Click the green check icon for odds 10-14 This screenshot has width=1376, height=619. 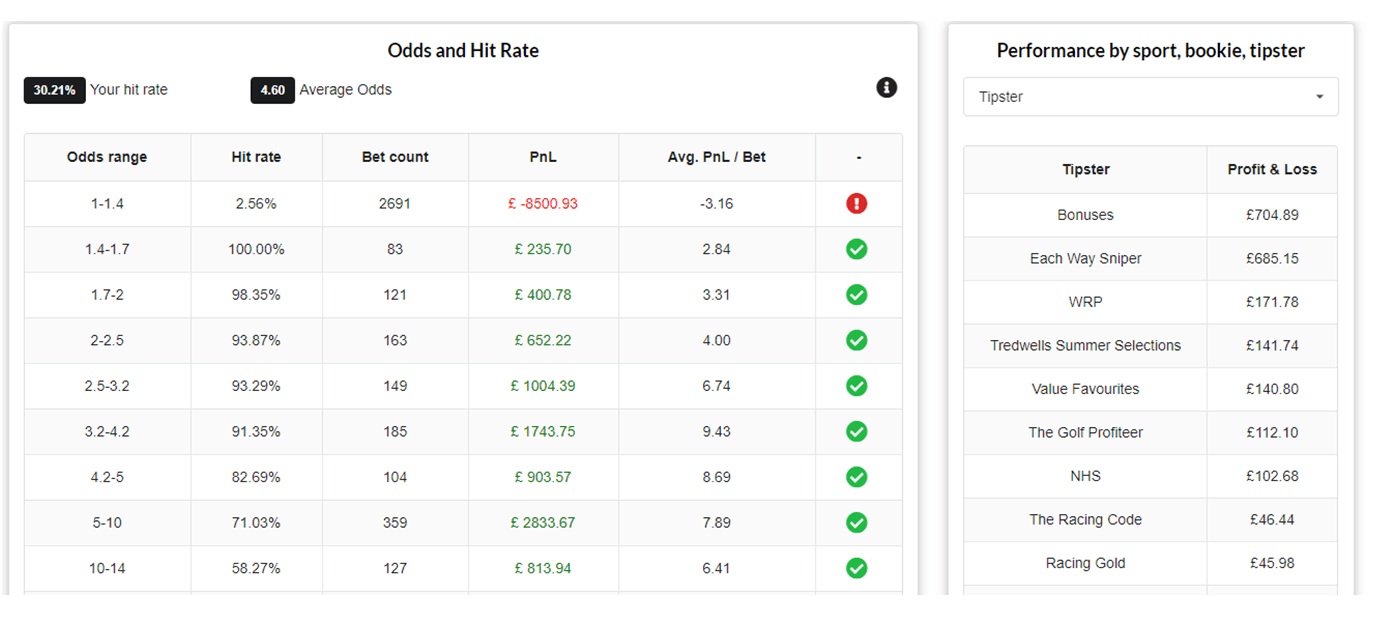point(856,568)
